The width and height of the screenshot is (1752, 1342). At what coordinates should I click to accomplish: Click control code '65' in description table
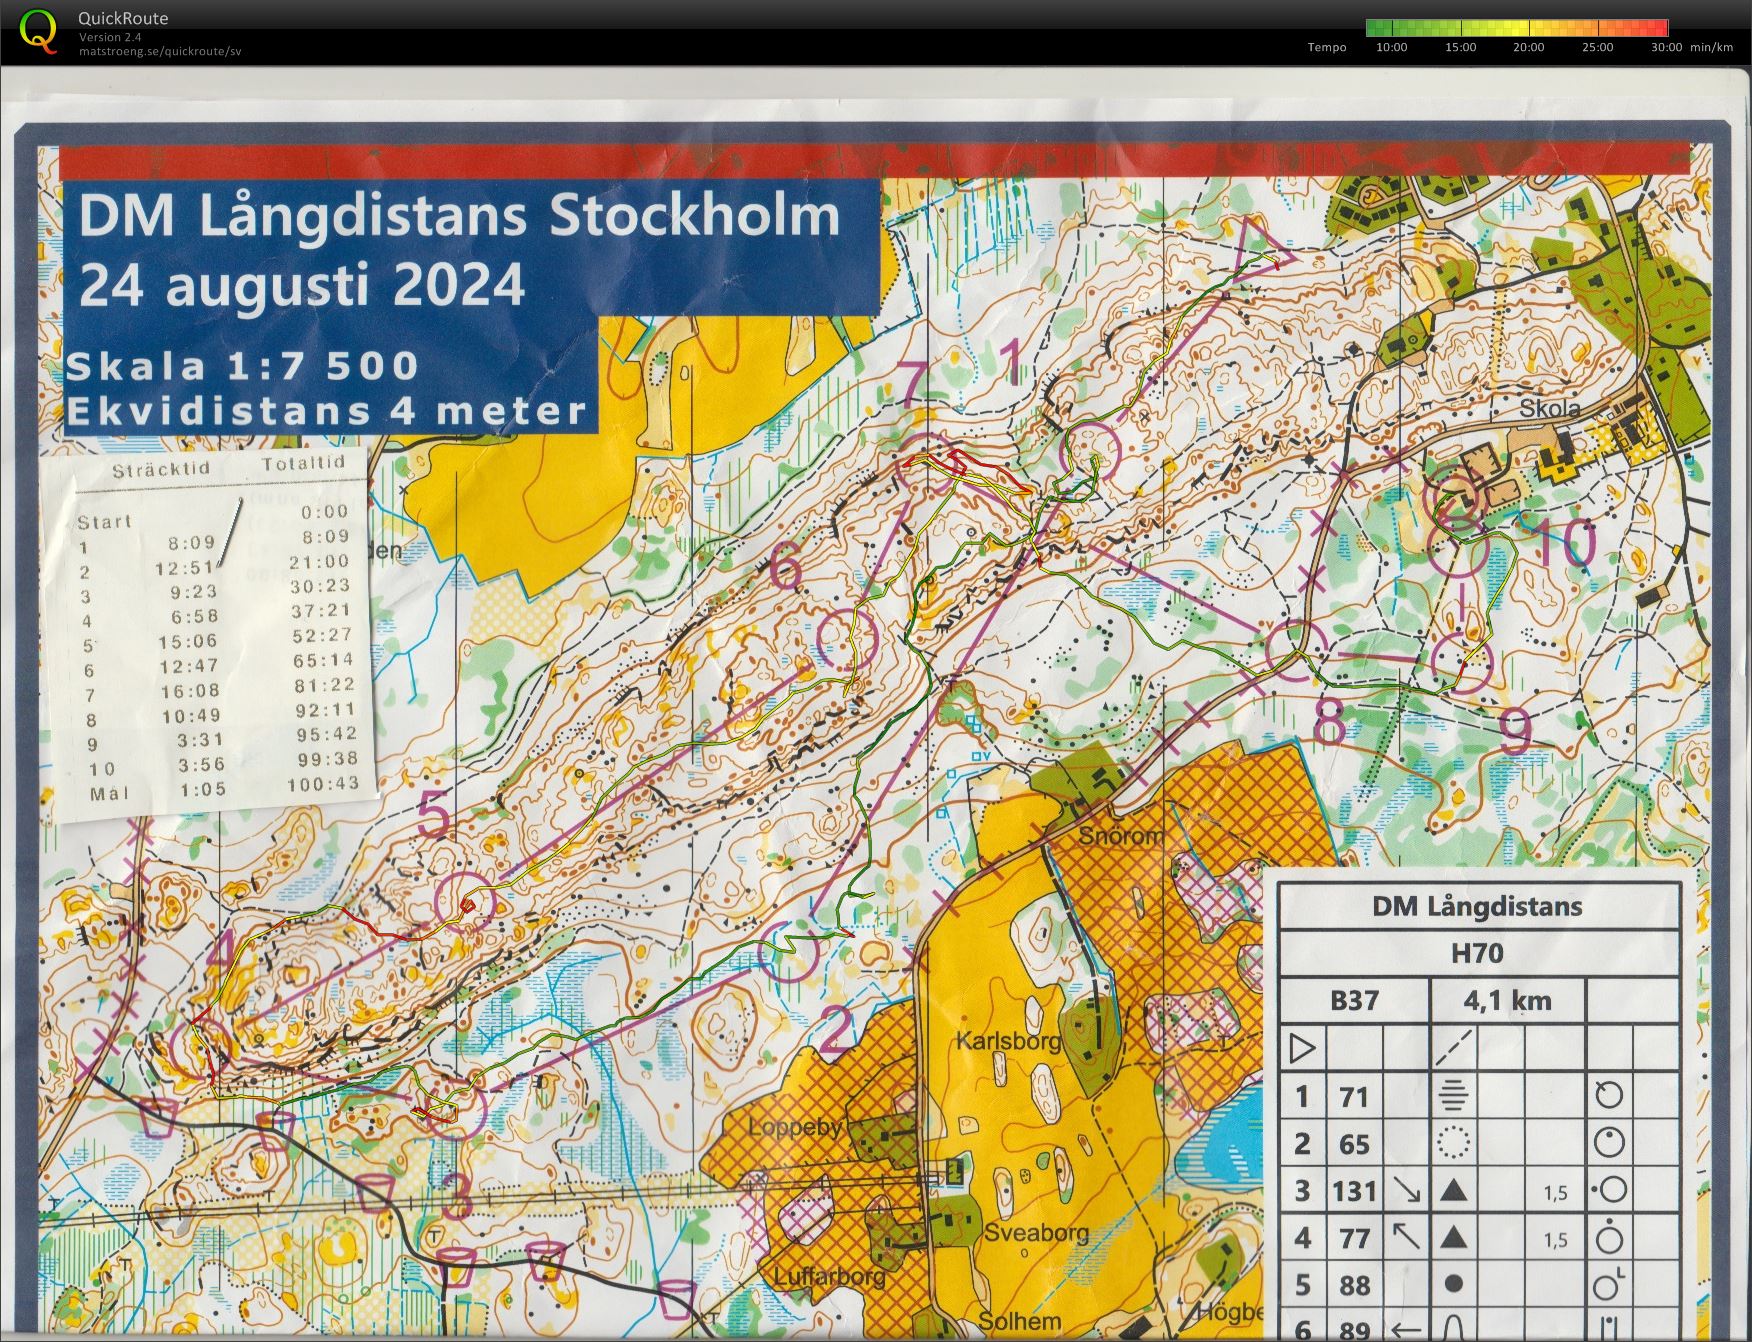(x=1353, y=1144)
